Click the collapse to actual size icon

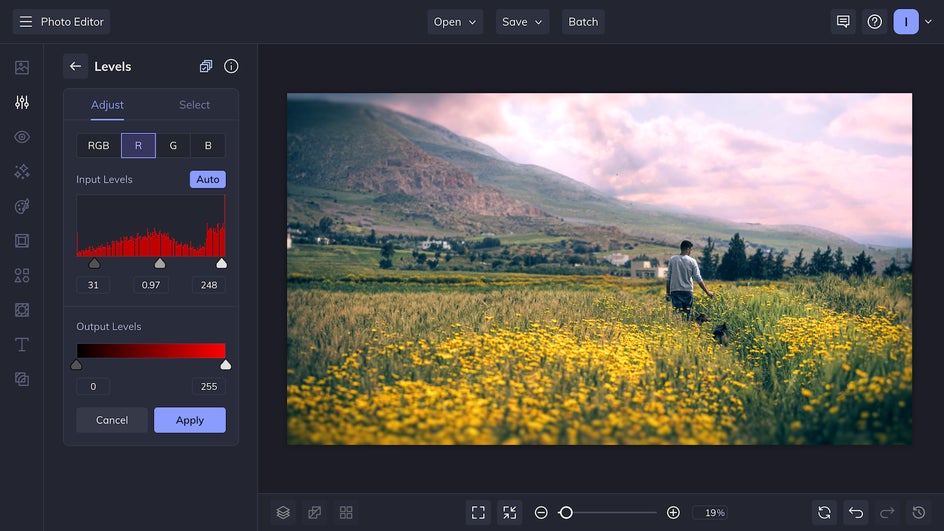pos(509,512)
